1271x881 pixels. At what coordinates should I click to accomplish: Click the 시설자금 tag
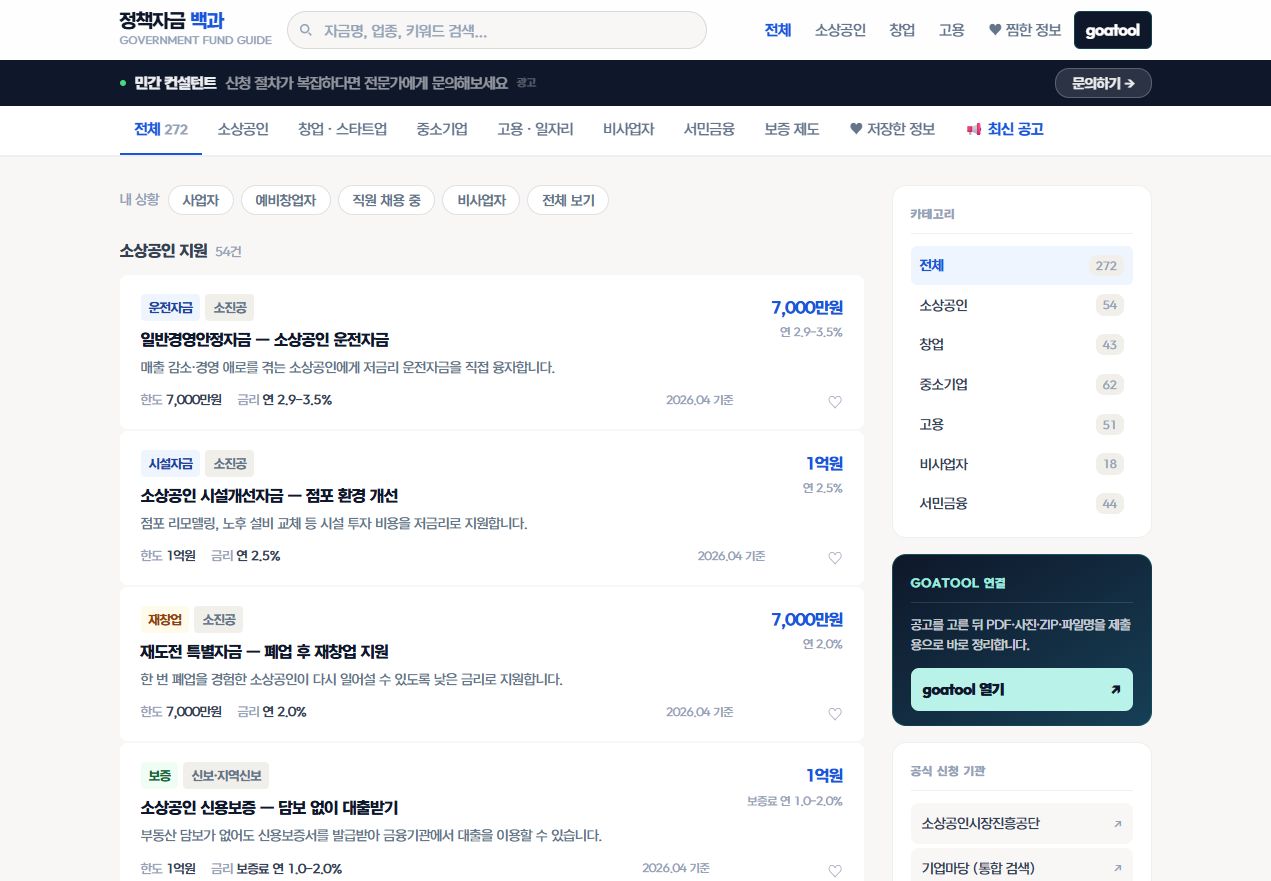171,463
